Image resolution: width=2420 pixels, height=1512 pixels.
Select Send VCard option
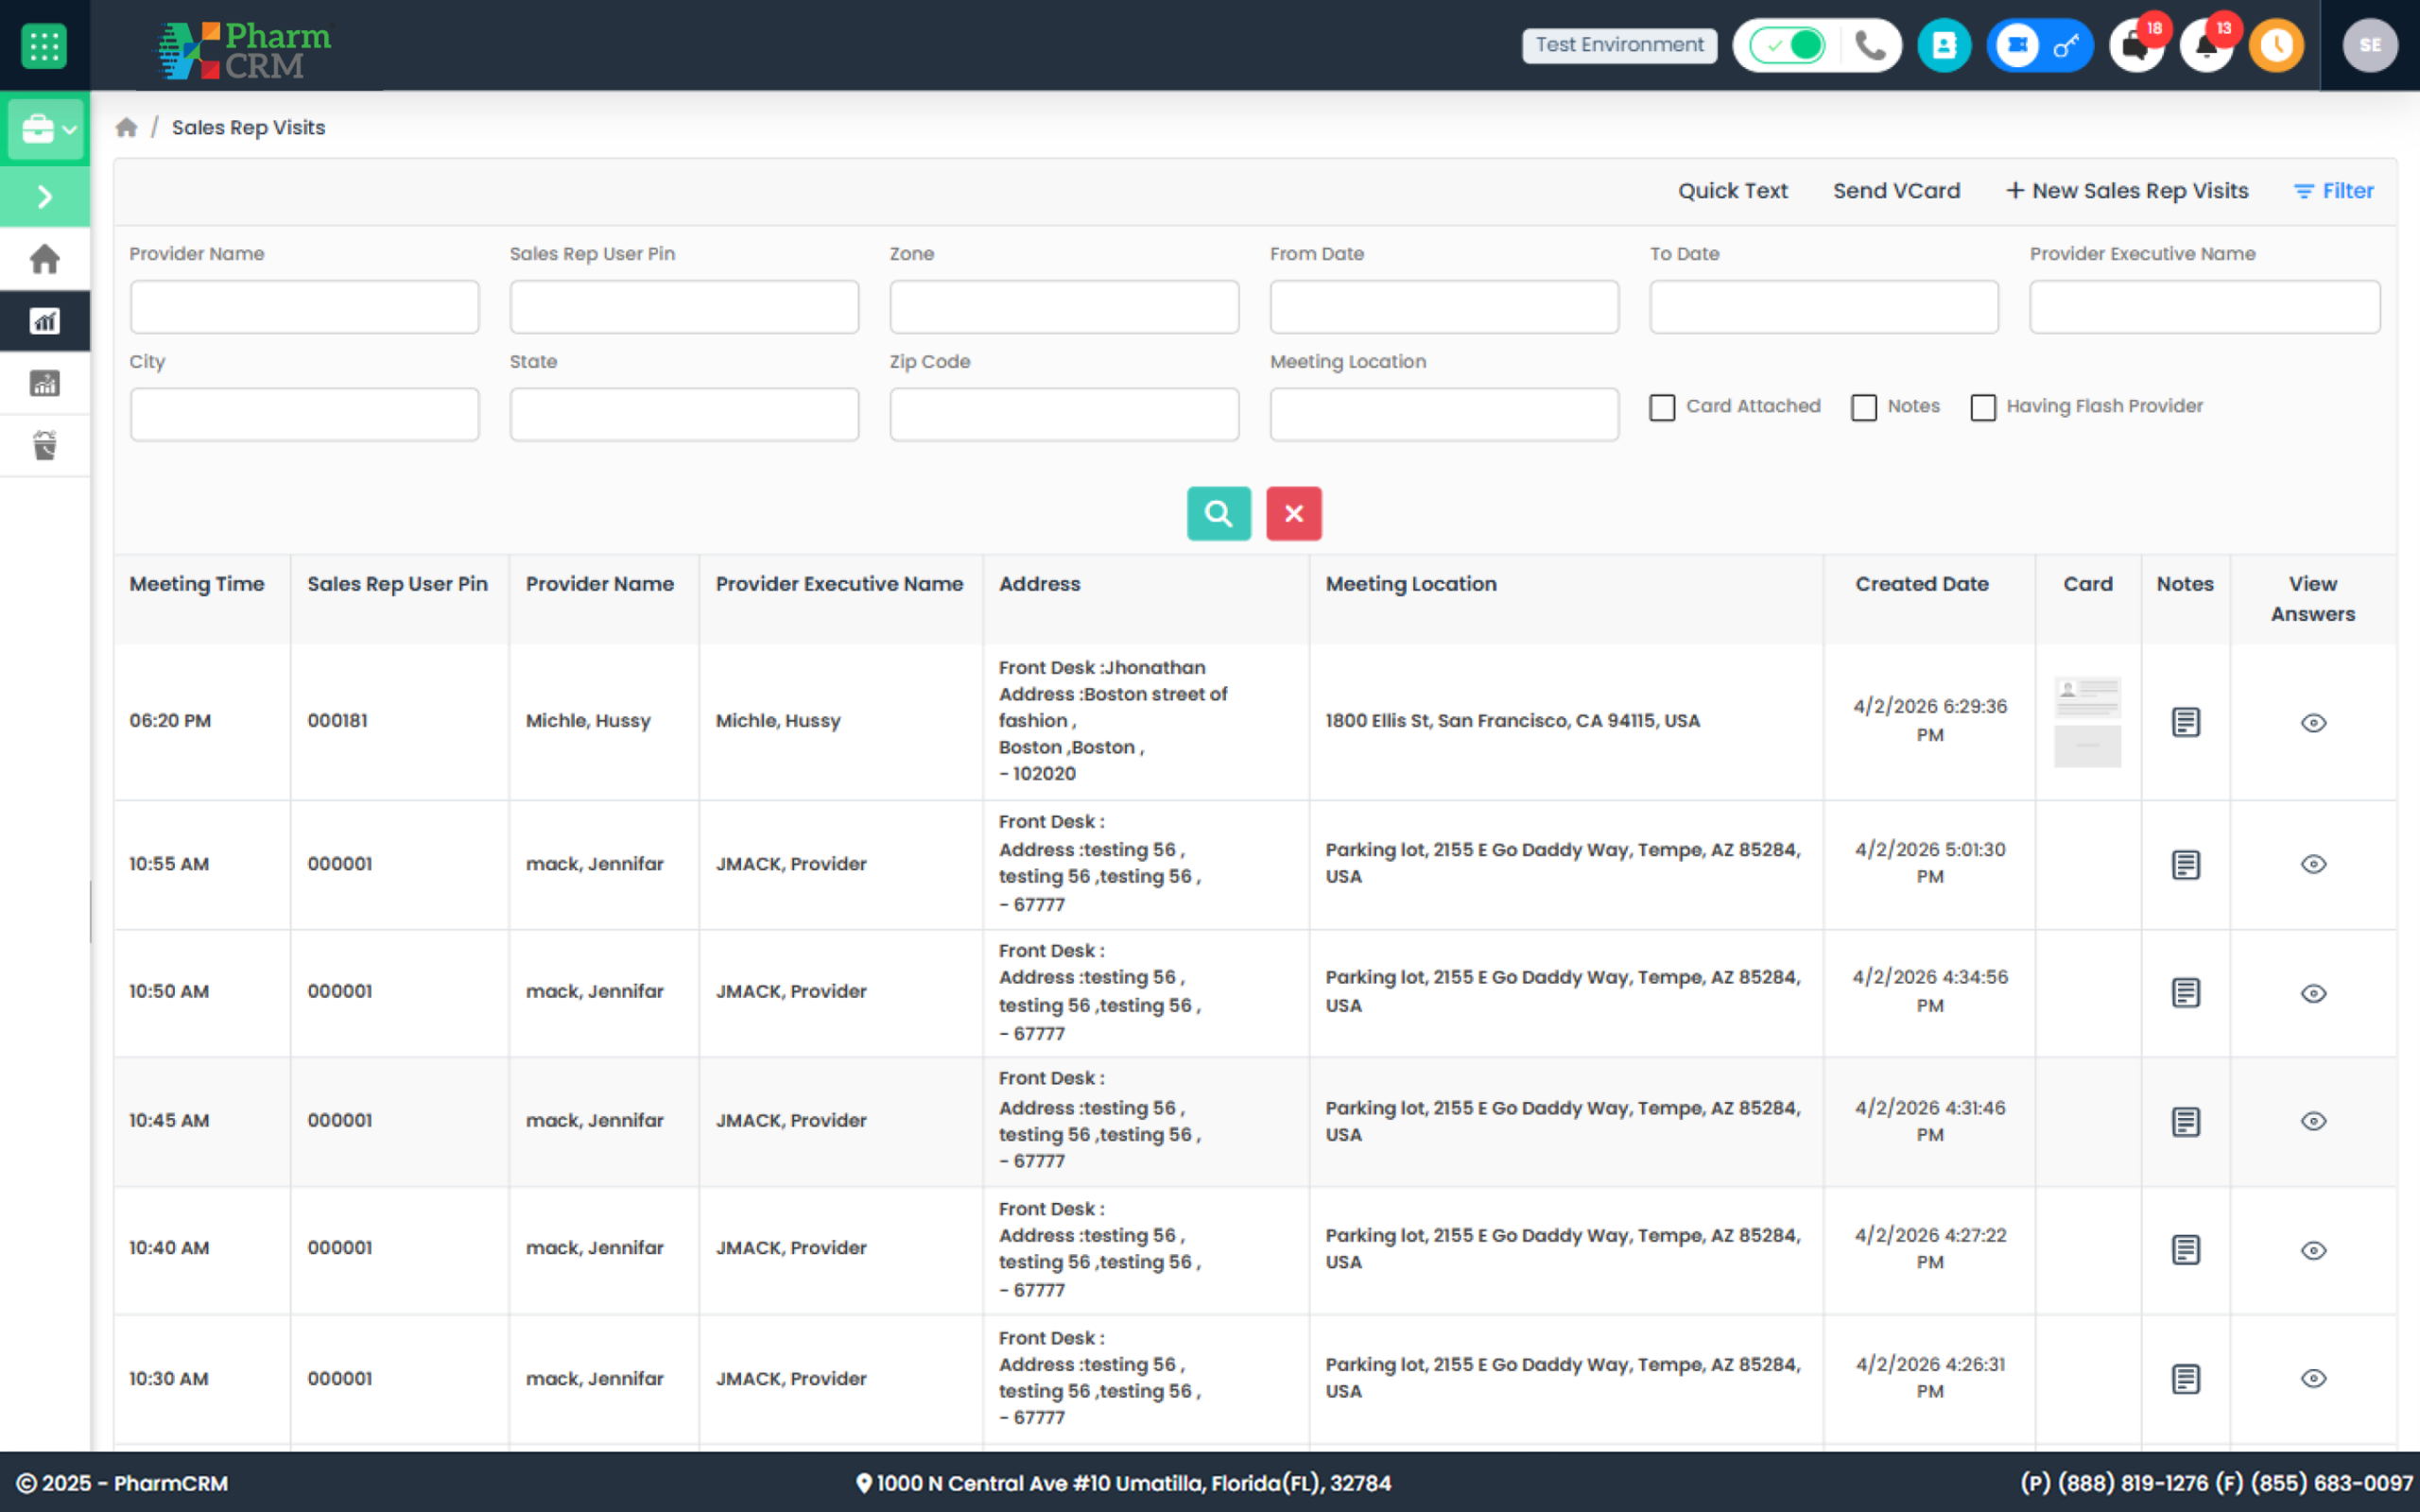click(x=1896, y=191)
